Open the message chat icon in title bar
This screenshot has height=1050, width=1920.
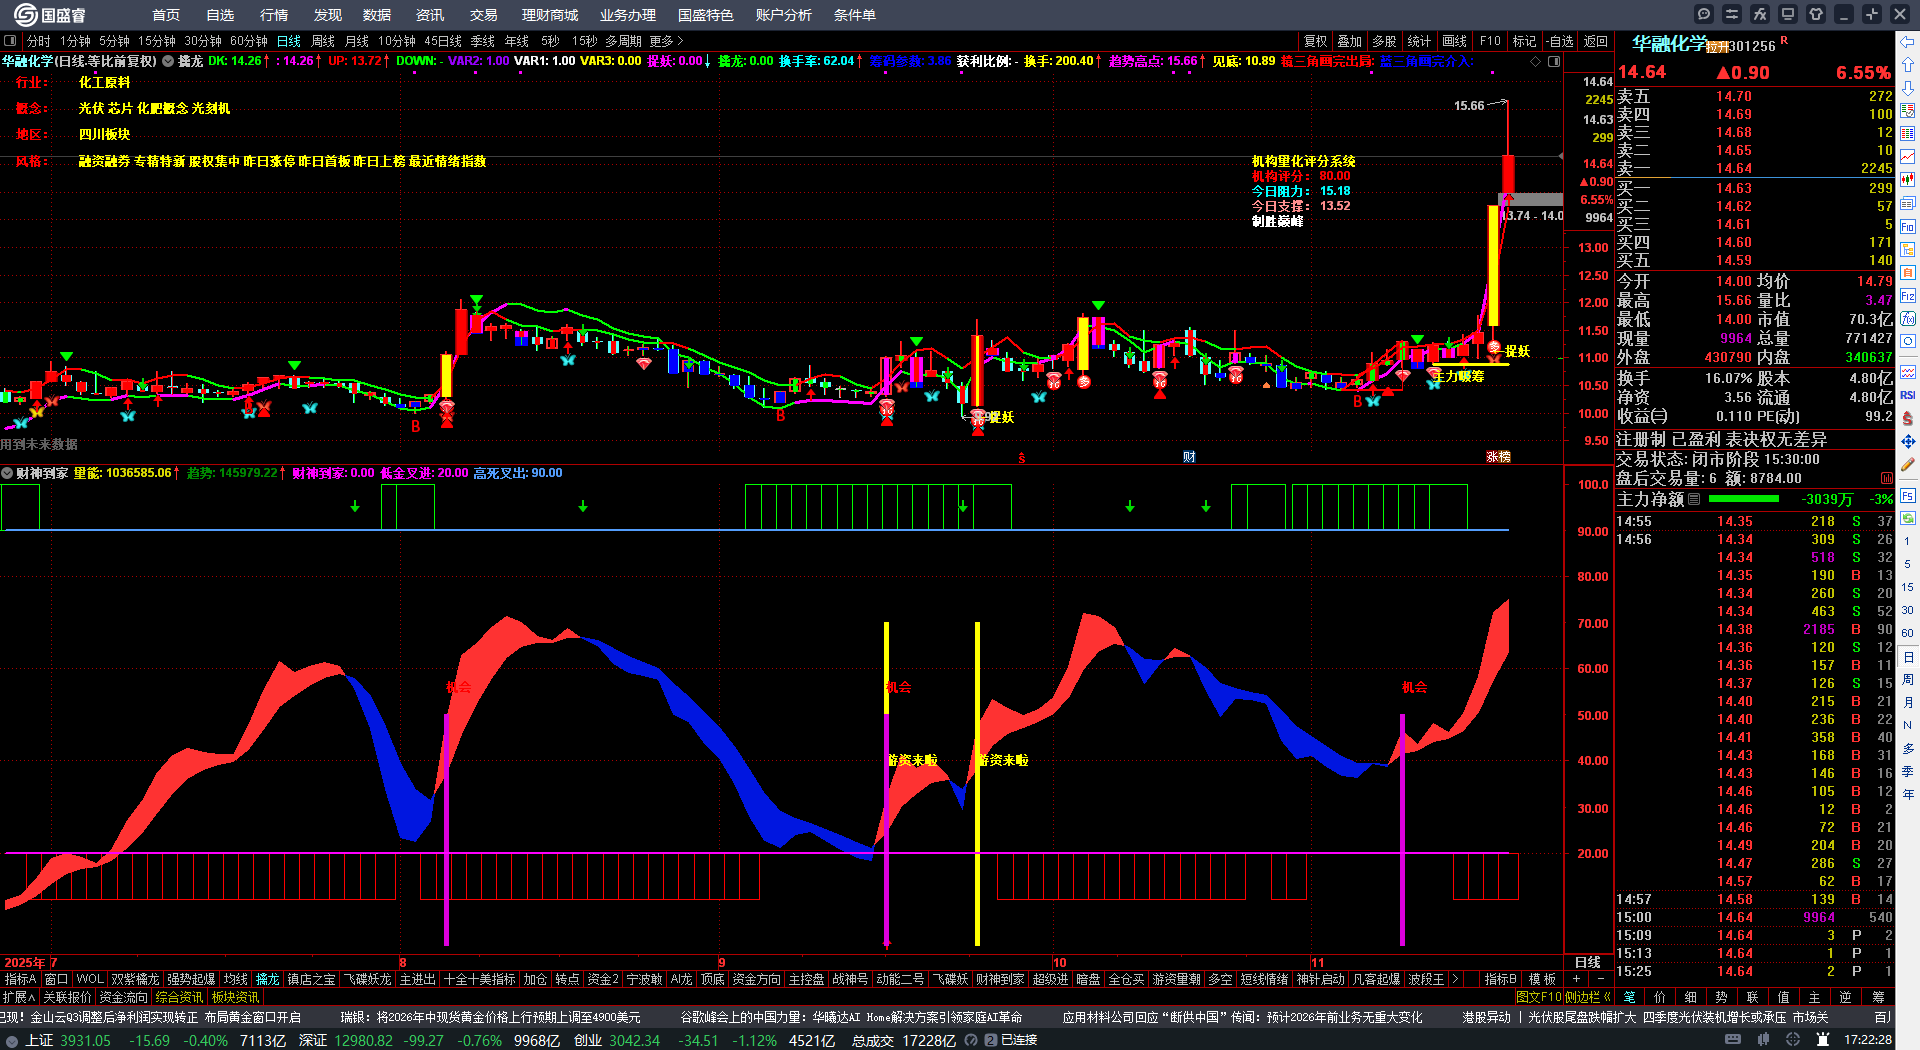tap(1704, 14)
